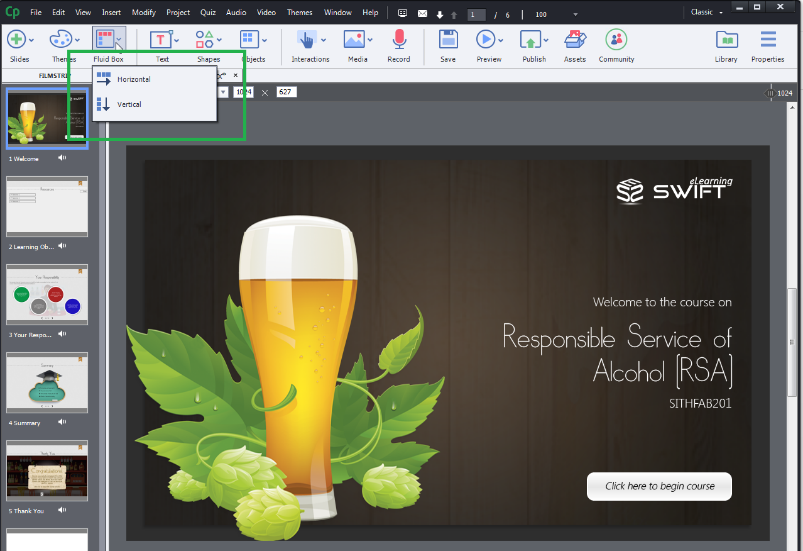
Task: Start recording with the Record microphone icon
Action: coord(399,39)
